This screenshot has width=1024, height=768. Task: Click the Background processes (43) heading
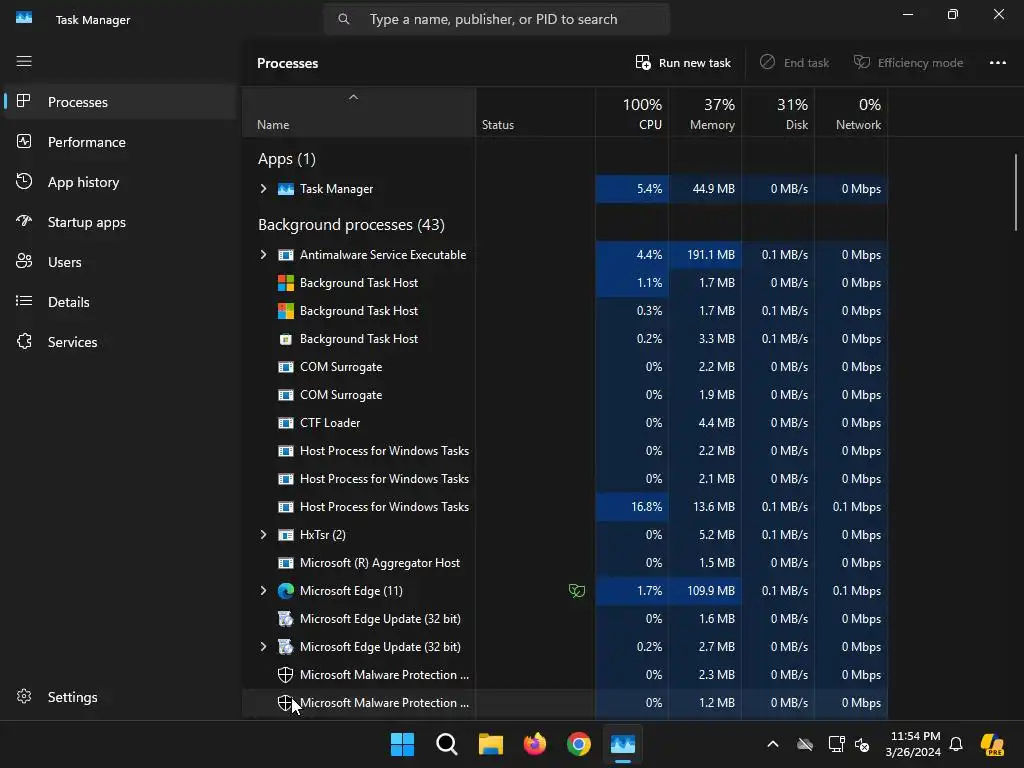point(351,225)
